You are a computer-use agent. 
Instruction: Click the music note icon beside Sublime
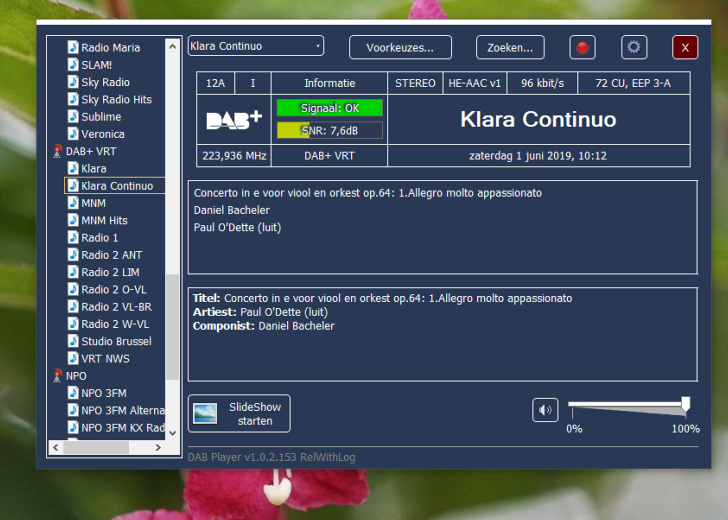coord(73,117)
